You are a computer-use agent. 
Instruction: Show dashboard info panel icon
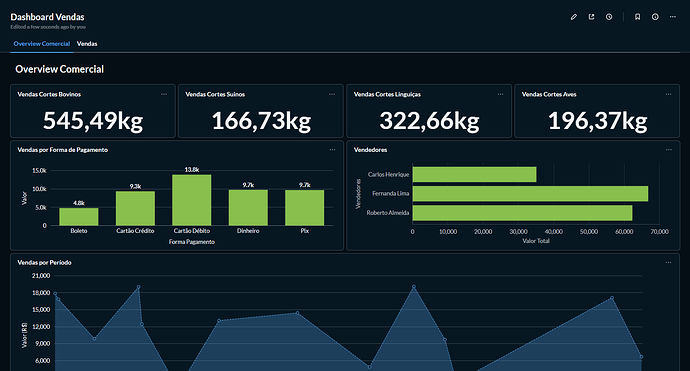(655, 17)
